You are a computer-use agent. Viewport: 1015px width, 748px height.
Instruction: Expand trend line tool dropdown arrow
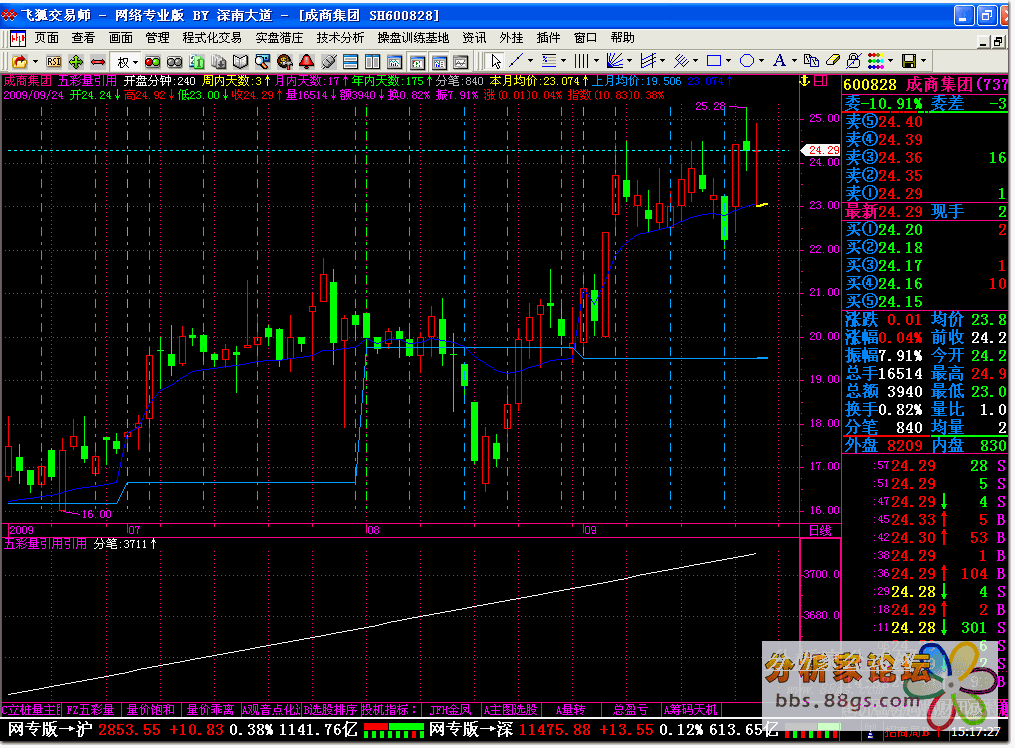tap(531, 61)
